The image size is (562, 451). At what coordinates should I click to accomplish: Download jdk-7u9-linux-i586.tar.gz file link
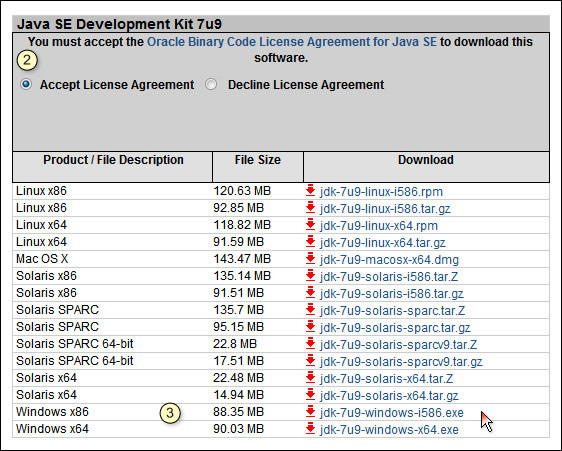click(x=385, y=209)
